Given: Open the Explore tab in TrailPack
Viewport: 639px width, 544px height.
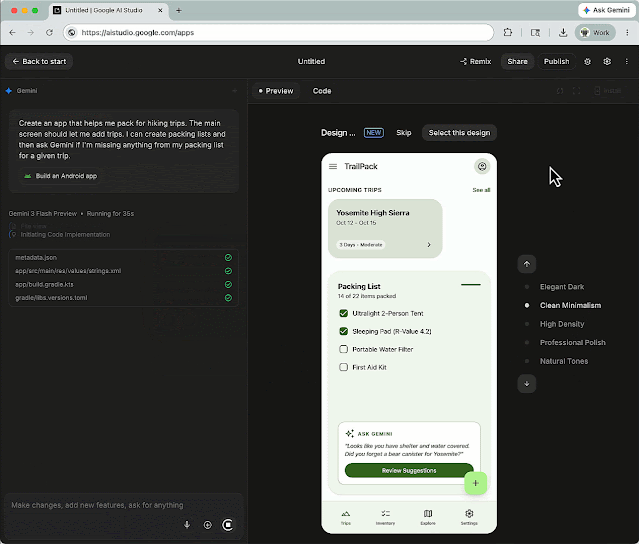Looking at the screenshot, I should click(428, 517).
